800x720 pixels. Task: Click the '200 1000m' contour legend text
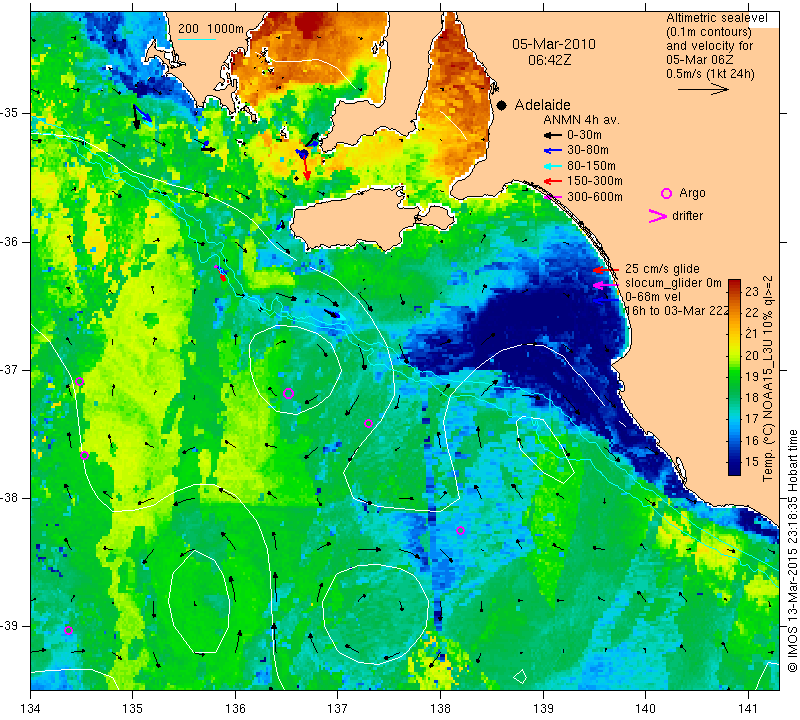tap(211, 29)
